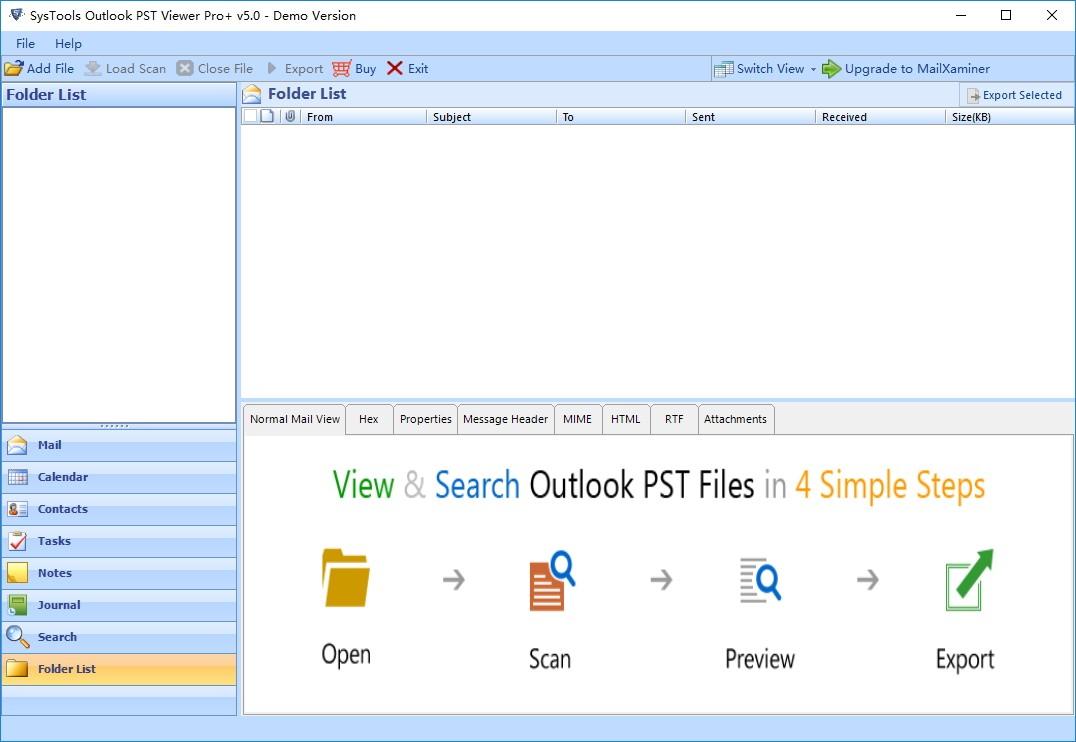Screen dimensions: 1076x742
Task: Select the Calendar navigation label
Action: coord(62,477)
